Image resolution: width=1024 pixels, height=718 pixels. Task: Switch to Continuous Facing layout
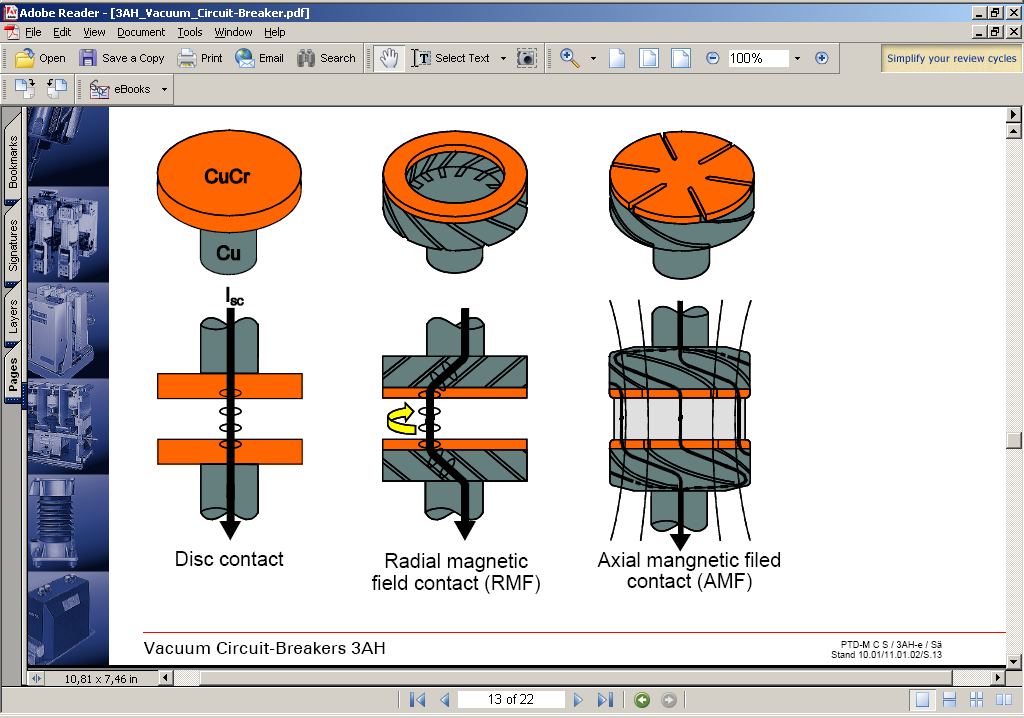976,700
